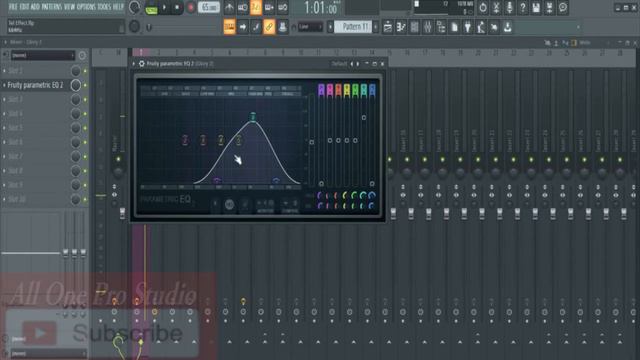Screen dimensions: 640x360
Task: Open the Default preset selector in EQ window
Action: pyautogui.click(x=338, y=64)
